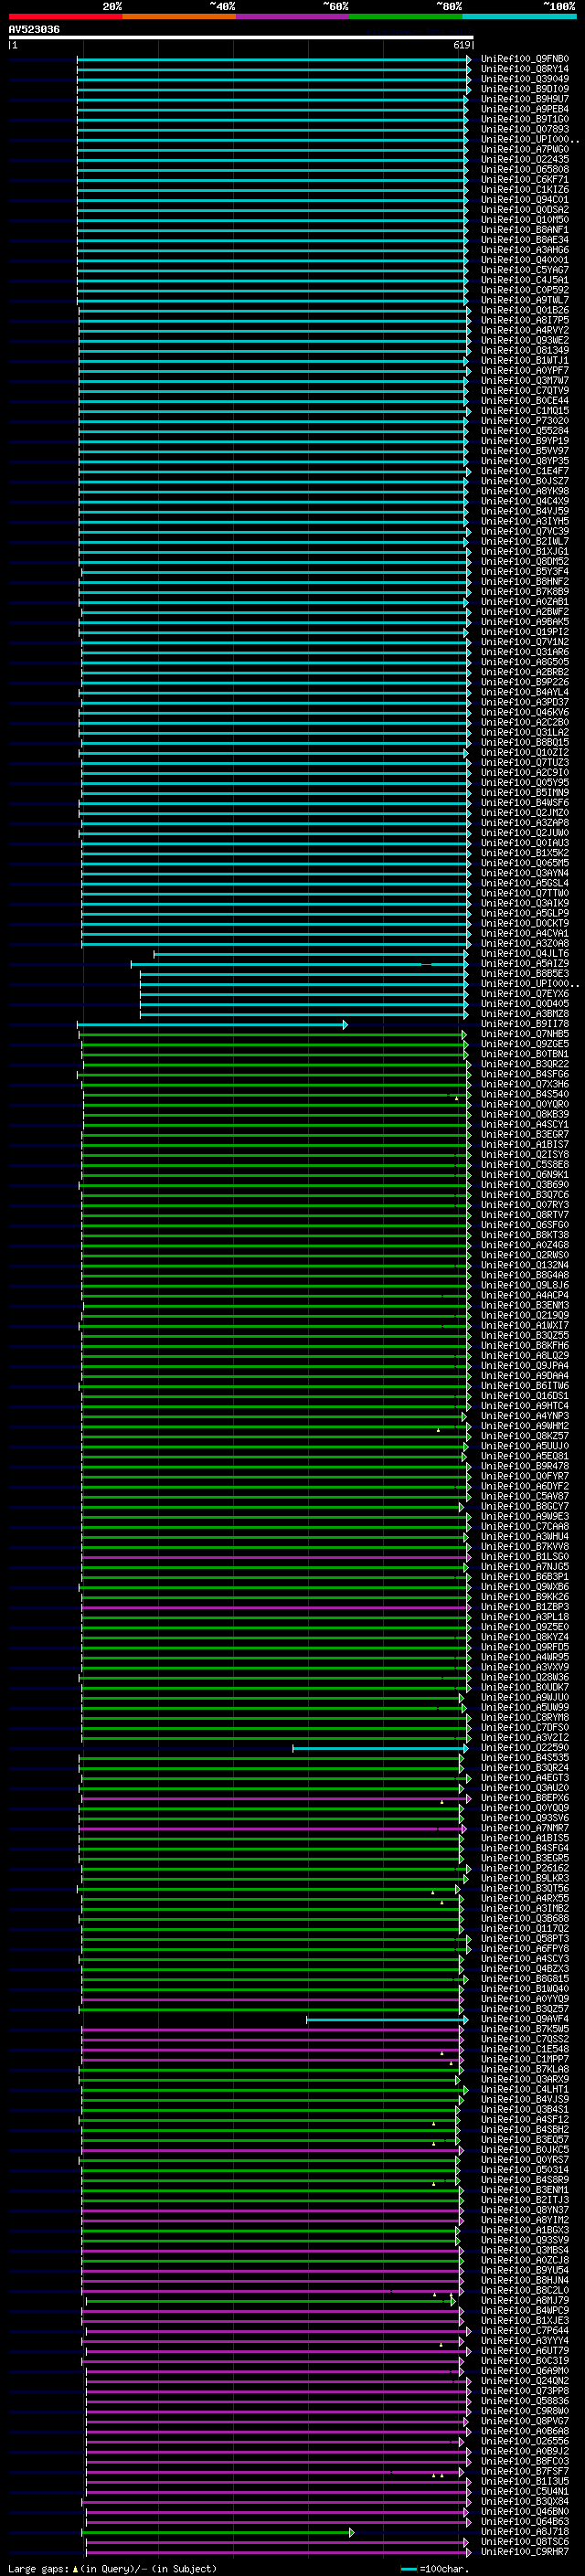
Task: Open hit UniRef100_A3Z0A8
Action: coord(525,943)
